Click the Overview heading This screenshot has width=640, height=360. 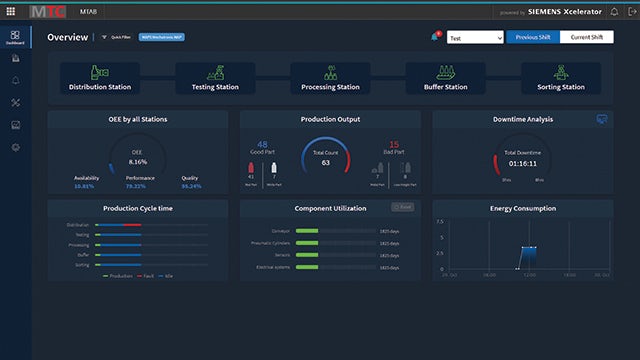pos(68,37)
